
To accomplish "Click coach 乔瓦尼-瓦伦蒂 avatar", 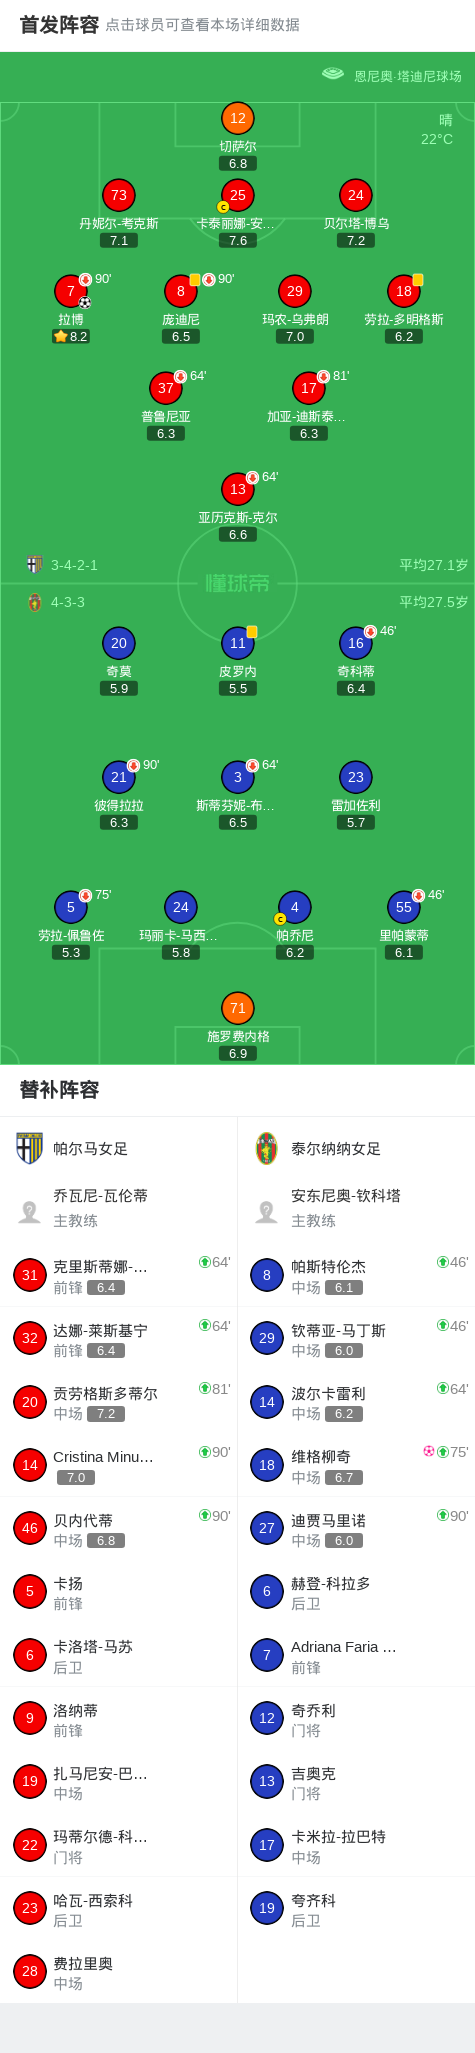I will click(29, 1212).
